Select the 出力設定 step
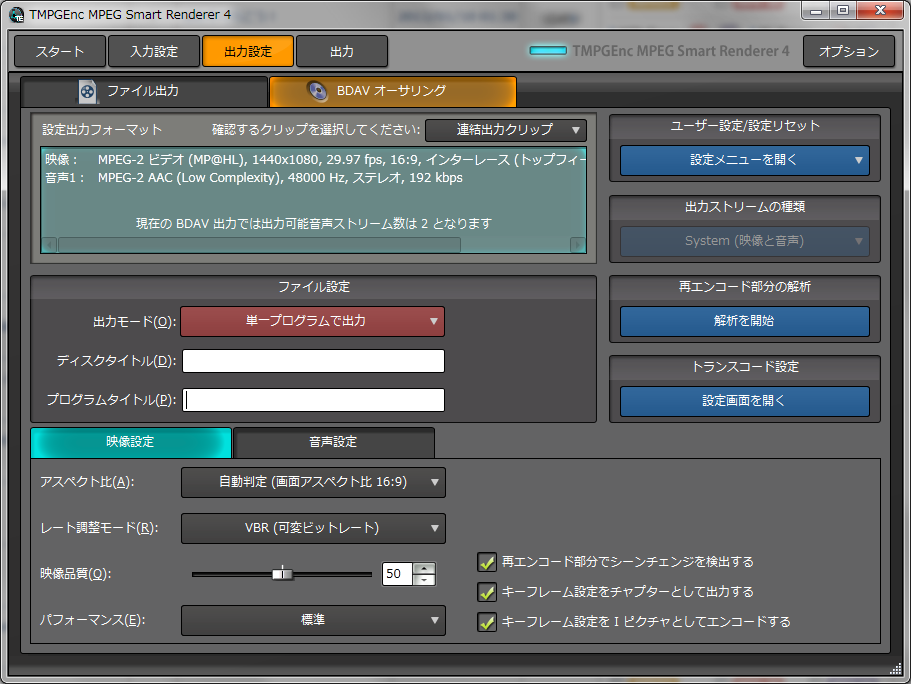This screenshot has height=684, width=911. point(248,52)
